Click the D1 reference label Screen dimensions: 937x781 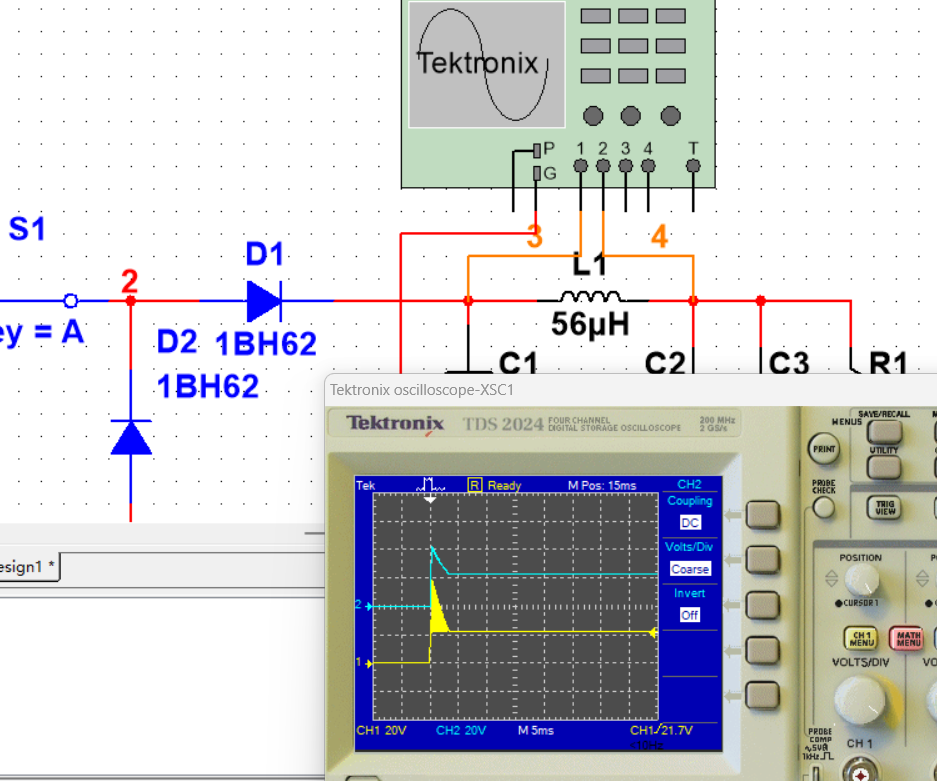click(x=265, y=254)
